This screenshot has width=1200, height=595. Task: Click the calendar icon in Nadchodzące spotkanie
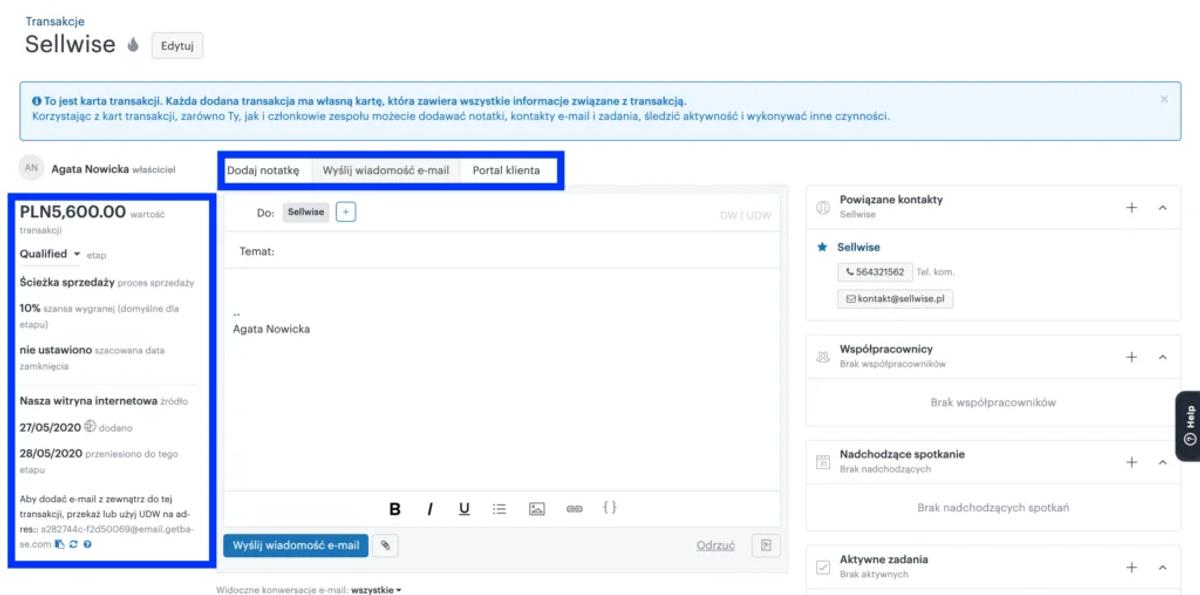823,462
